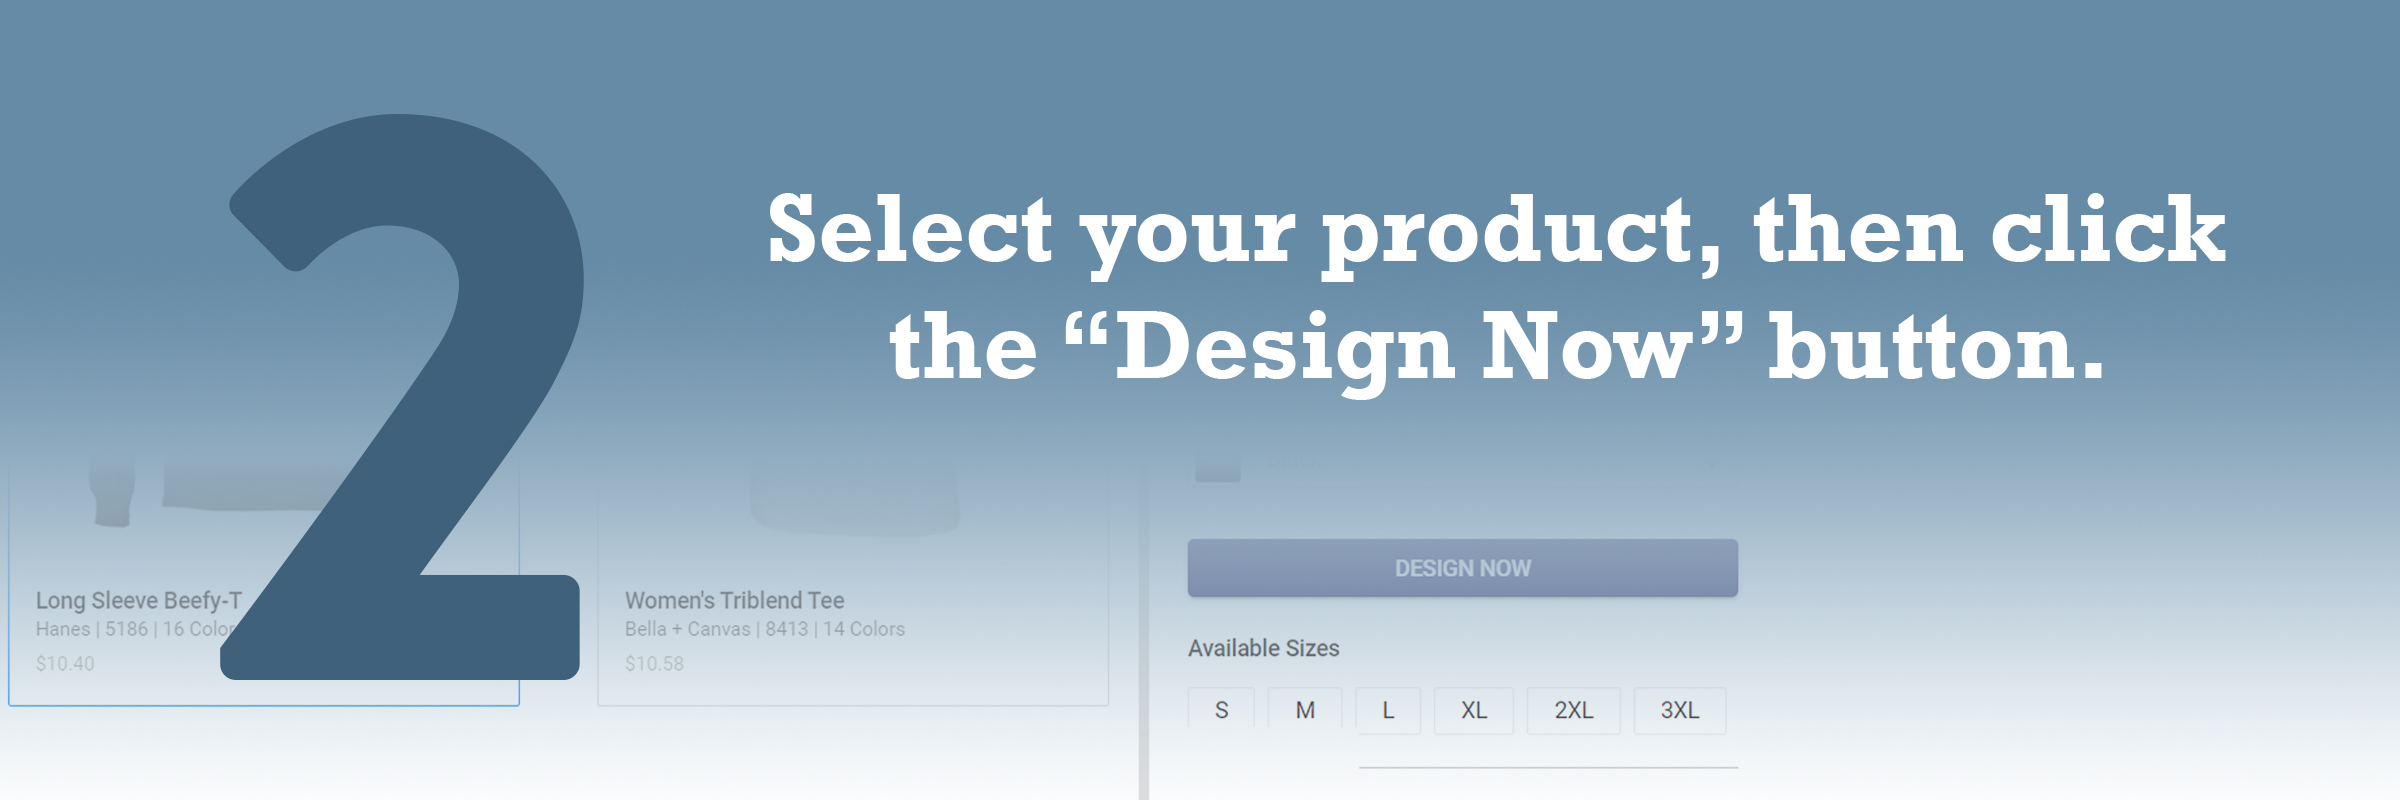Open the Long Sleeve Beefy-T product title
Viewport: 2400px width, 800px height.
click(138, 600)
